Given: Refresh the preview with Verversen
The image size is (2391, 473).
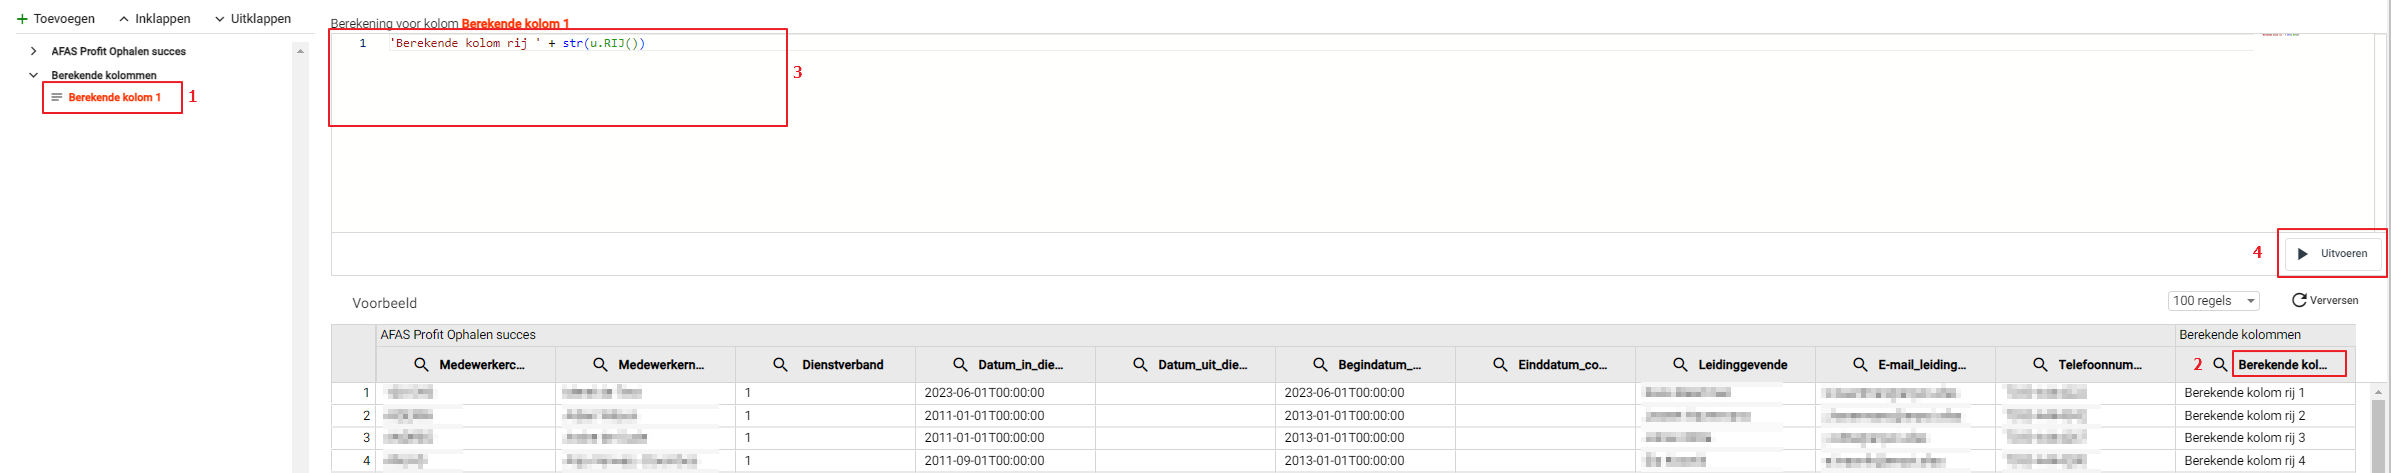Looking at the screenshot, I should coord(2325,301).
